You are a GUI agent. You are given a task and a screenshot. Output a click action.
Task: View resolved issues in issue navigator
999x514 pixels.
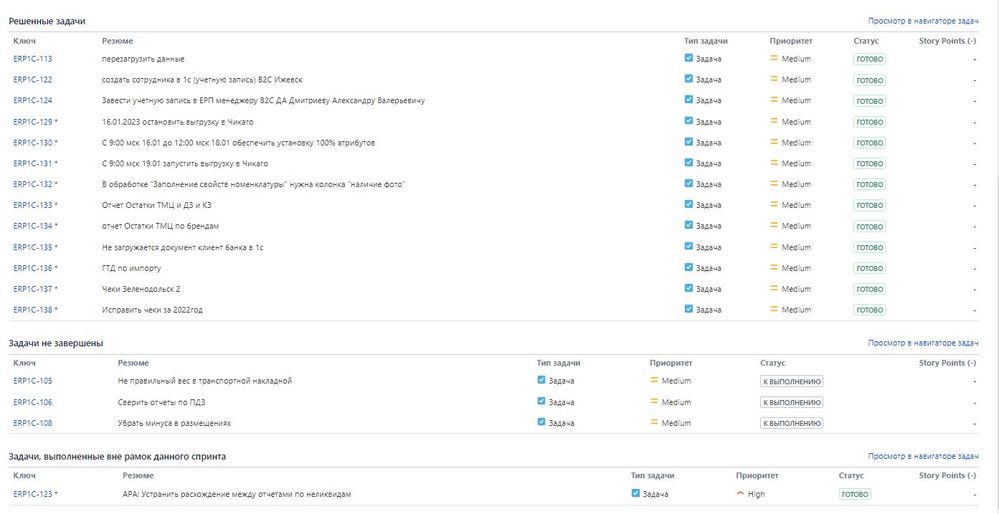click(923, 21)
